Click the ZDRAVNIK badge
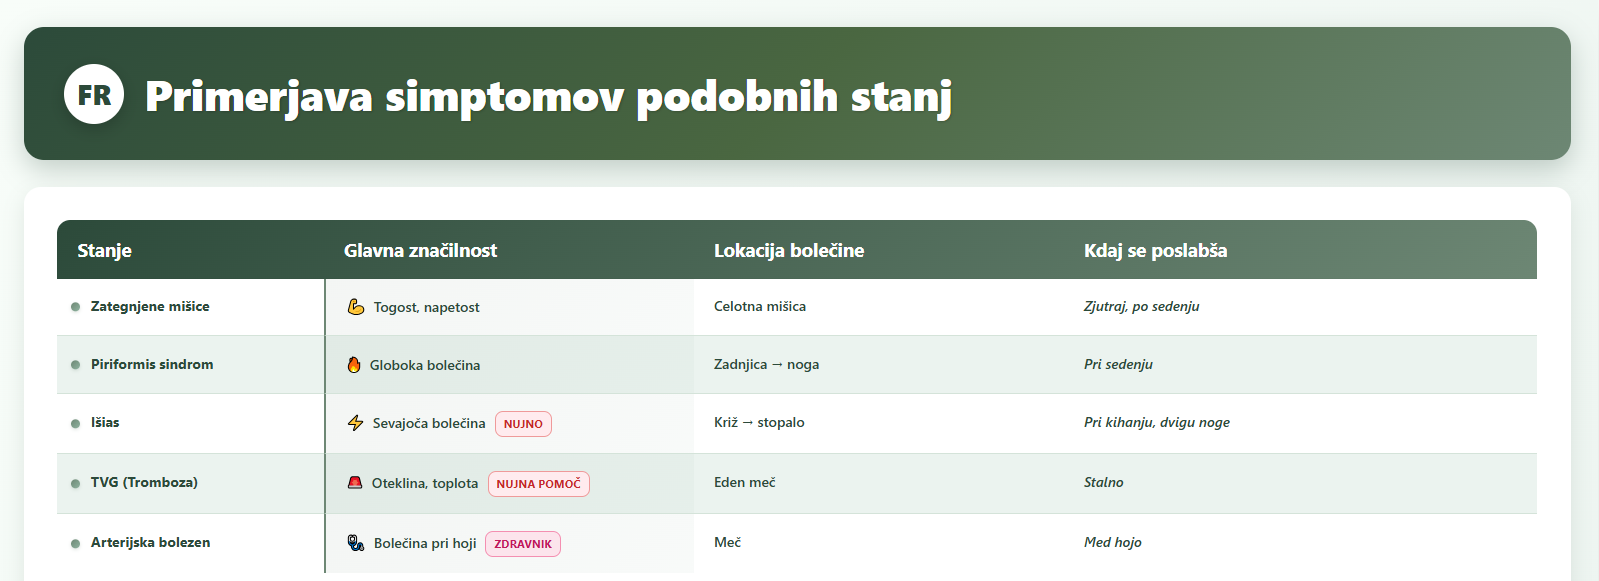1599x581 pixels. click(x=523, y=544)
